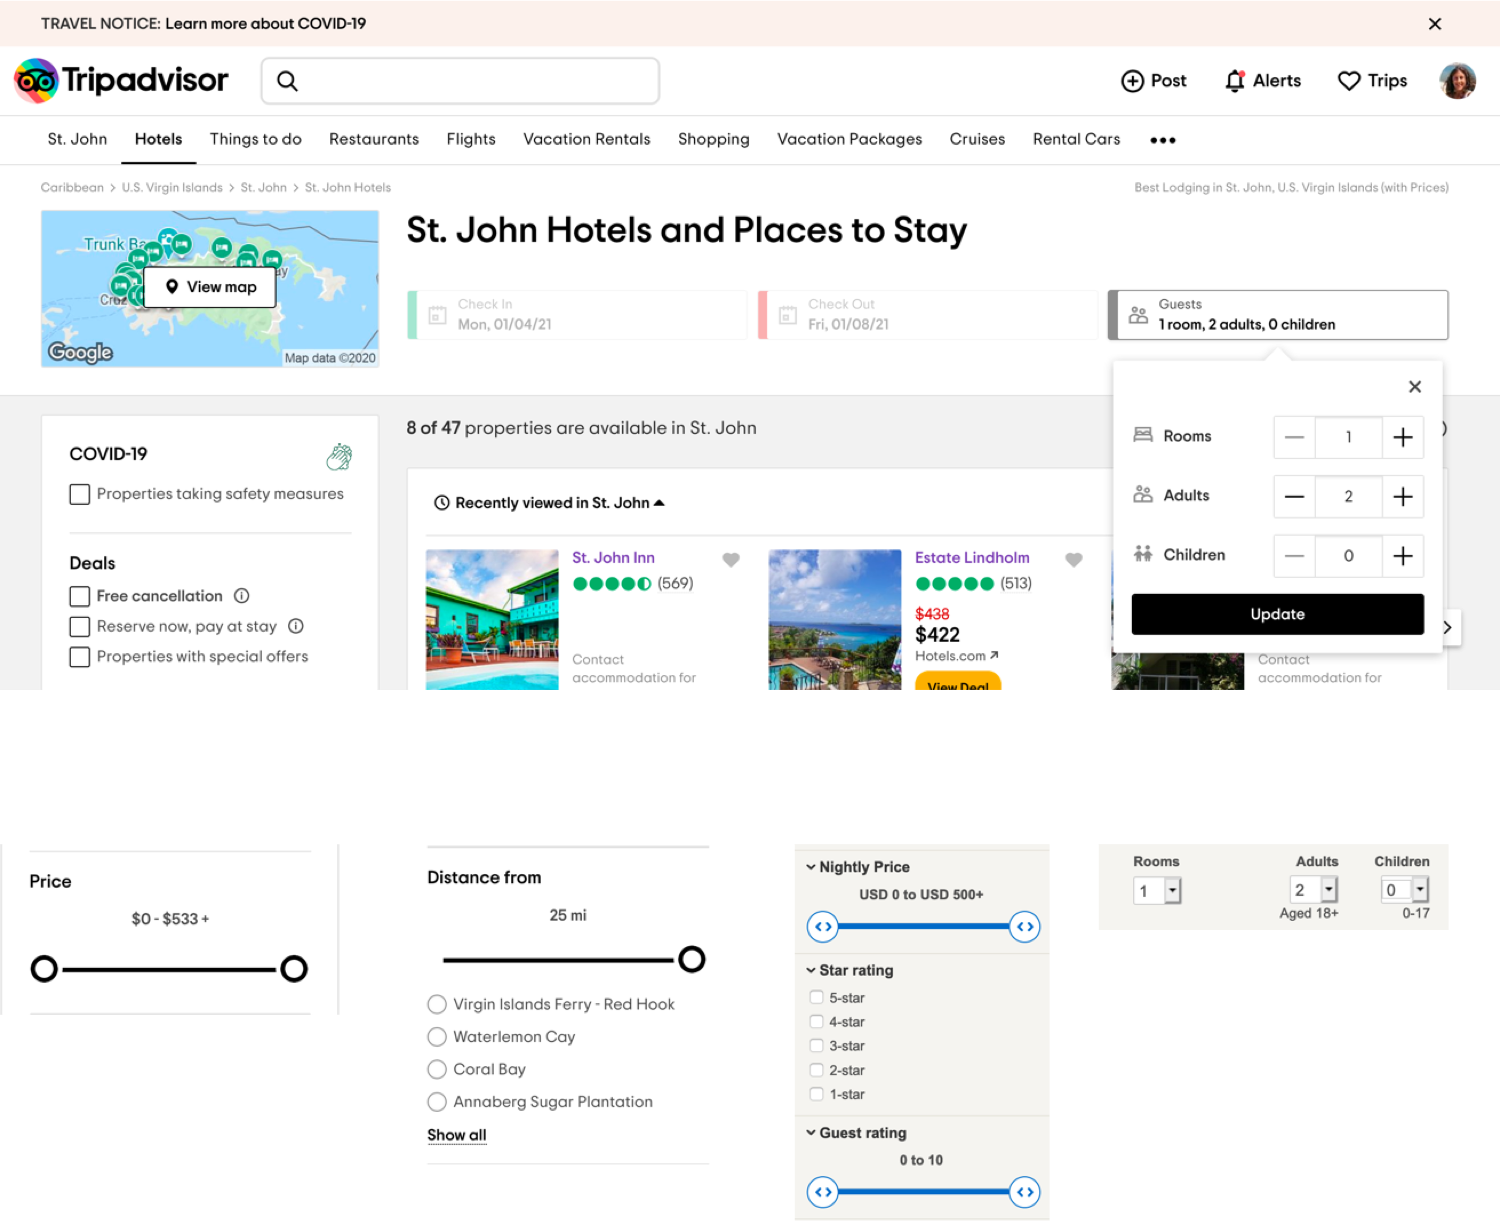Decrease Children count with minus
This screenshot has height=1221, width=1500.
click(1294, 556)
